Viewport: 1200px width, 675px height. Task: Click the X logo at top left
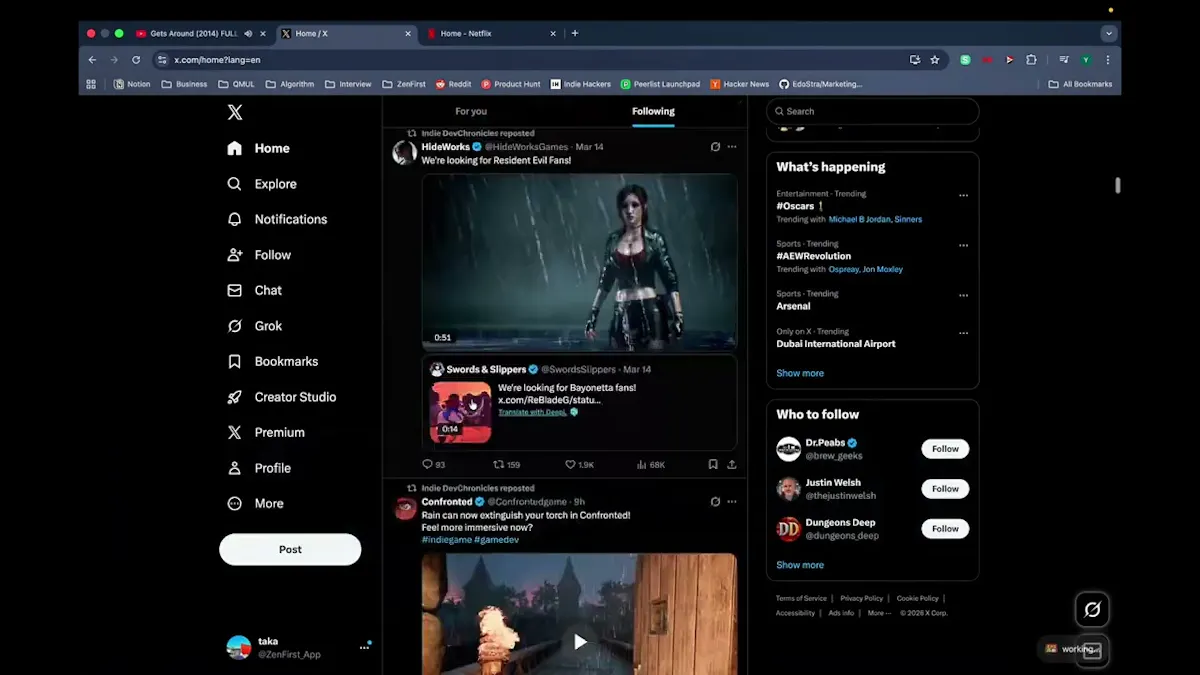pos(234,113)
